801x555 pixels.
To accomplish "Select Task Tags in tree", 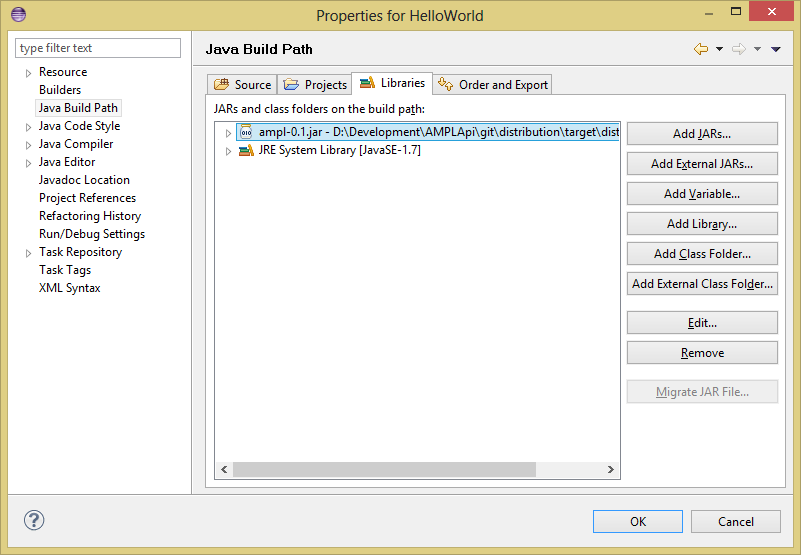I will pos(65,270).
